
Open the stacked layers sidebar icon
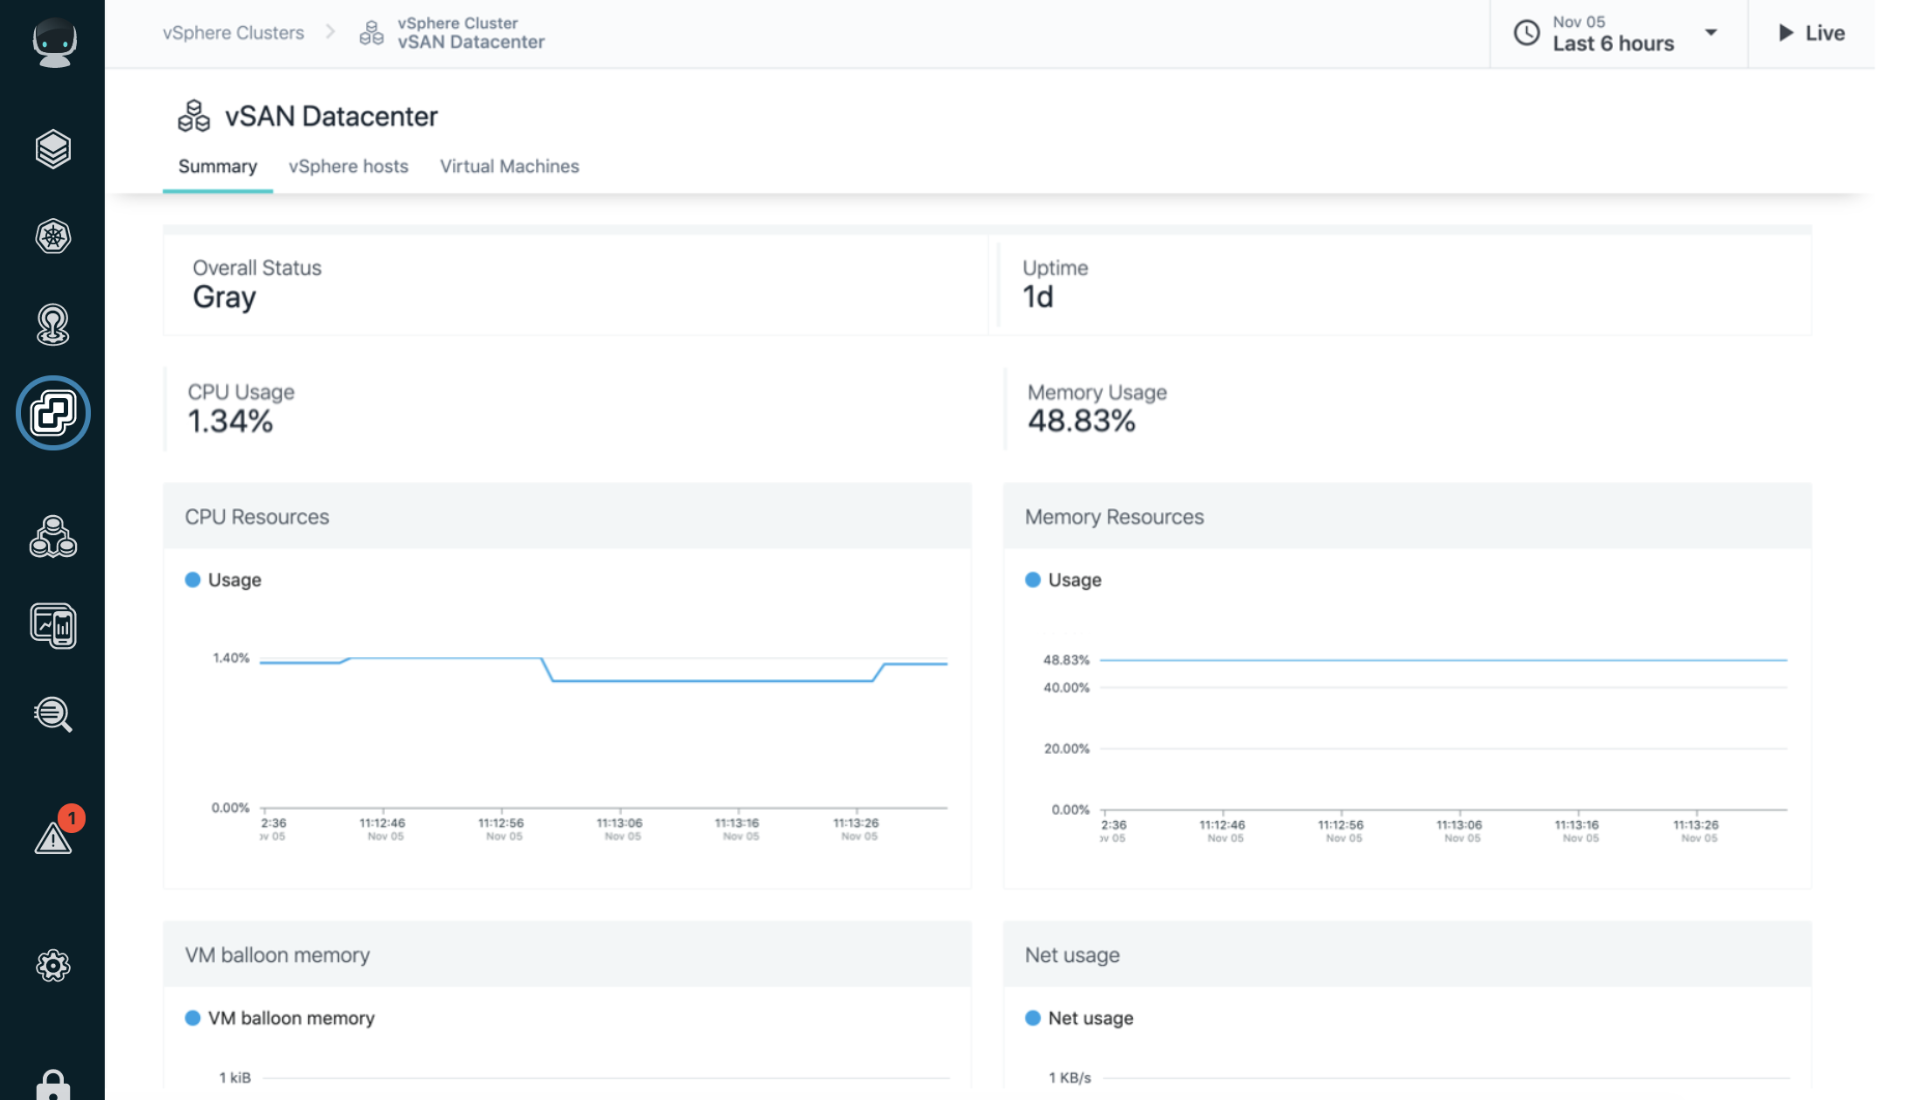click(x=53, y=149)
